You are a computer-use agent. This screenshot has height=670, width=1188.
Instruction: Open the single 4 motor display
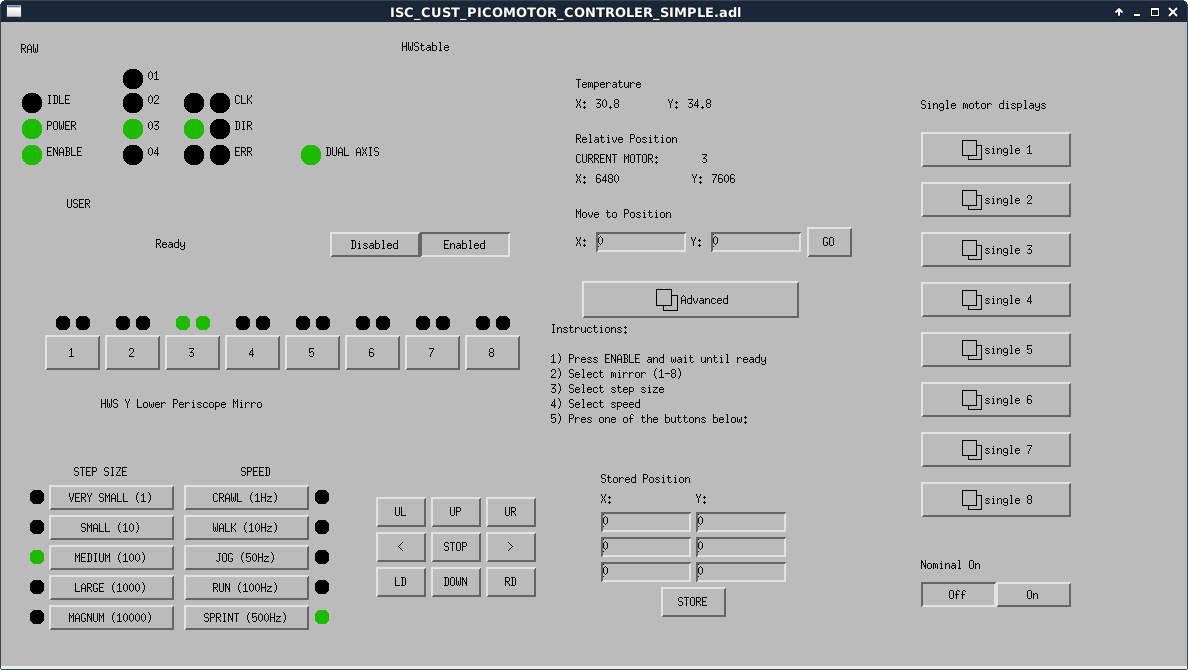[996, 300]
